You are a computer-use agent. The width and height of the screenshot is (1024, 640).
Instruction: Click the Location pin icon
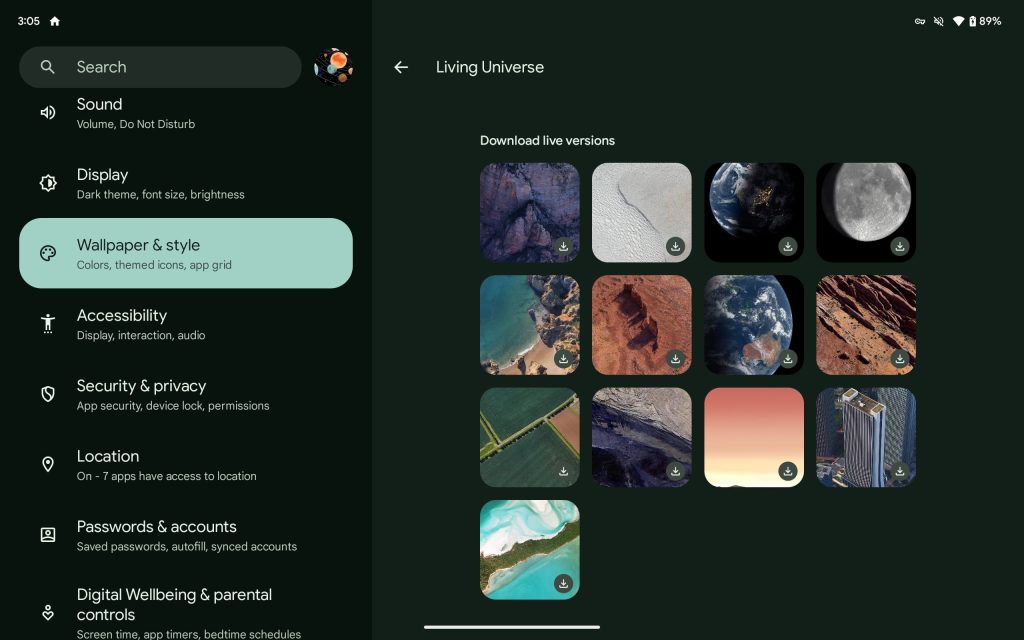[48, 464]
